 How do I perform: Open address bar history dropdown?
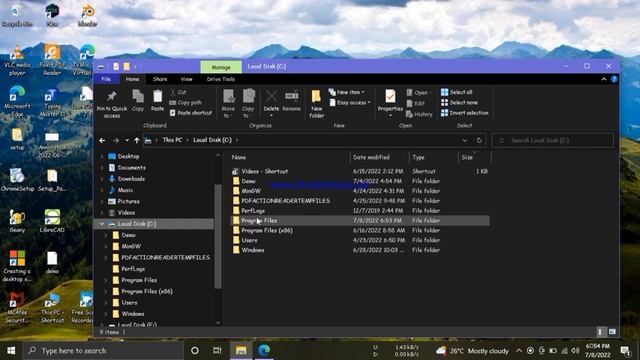(464, 140)
